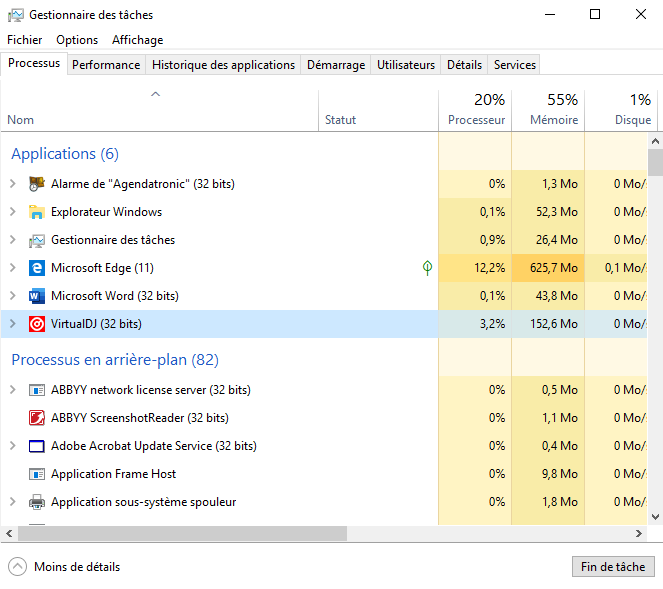Sort by Processeur column header

coord(475,111)
